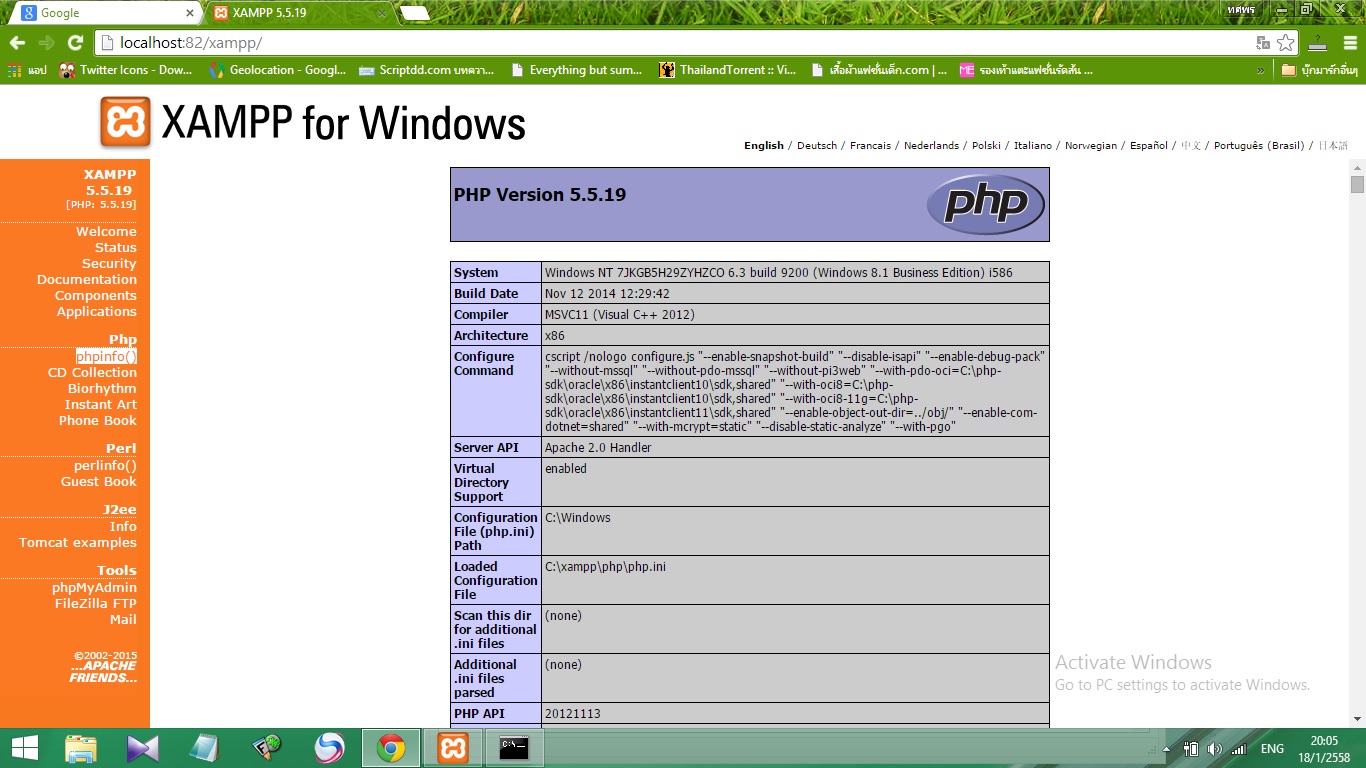The height and width of the screenshot is (768, 1366).
Task: Open the other bookmarks folder
Action: 1320,70
